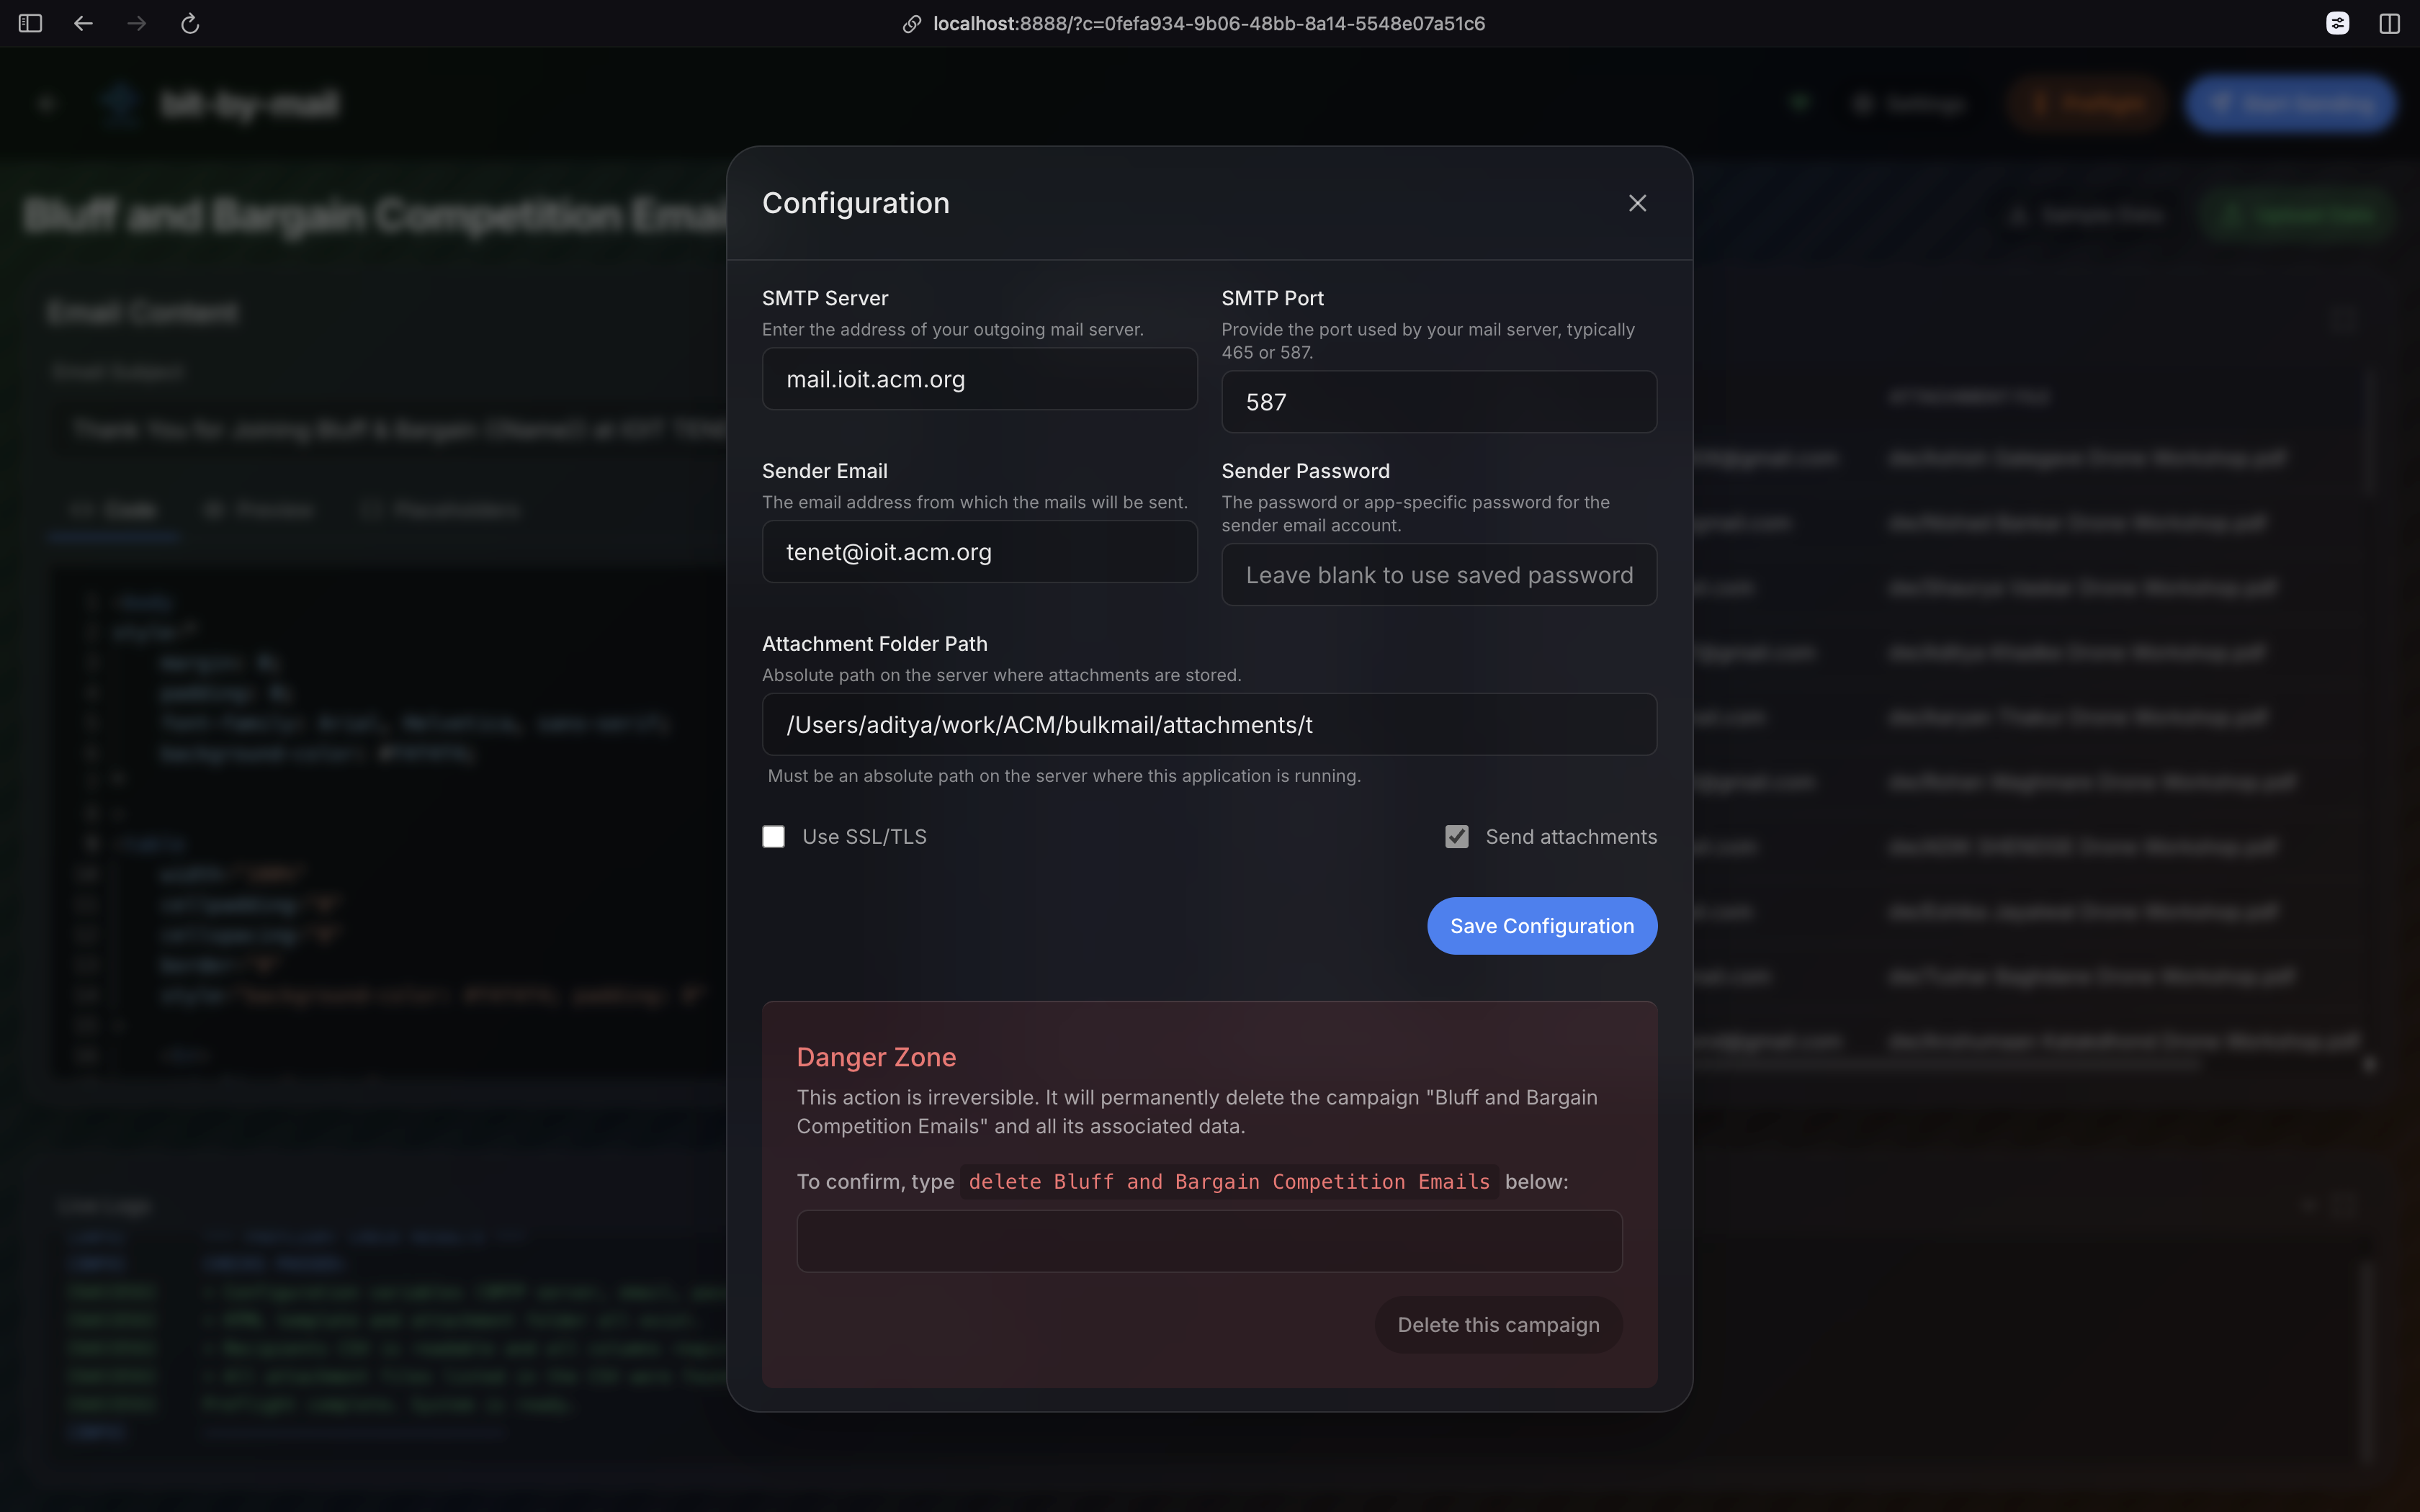Uncheck Send attachments checkbox

1456,836
